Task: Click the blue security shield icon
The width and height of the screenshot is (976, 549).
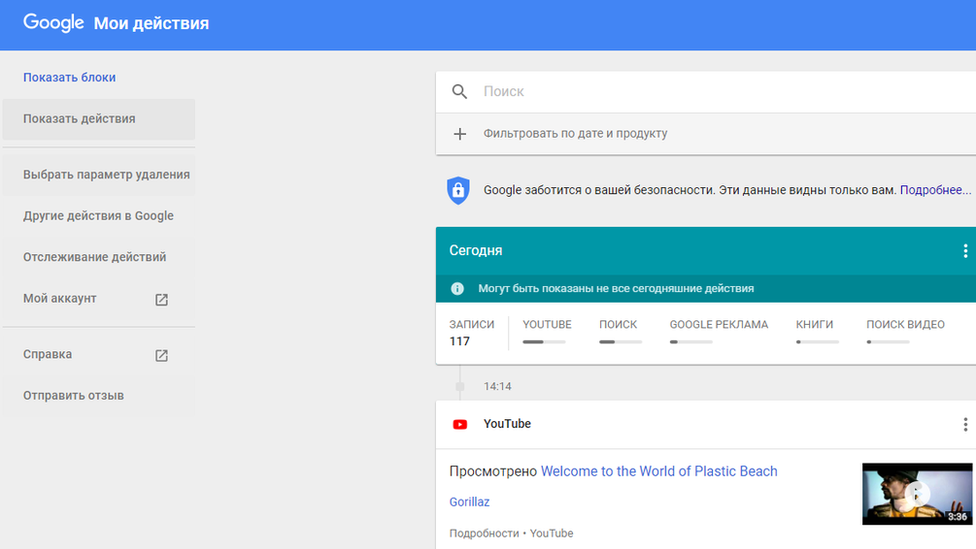Action: [x=458, y=190]
